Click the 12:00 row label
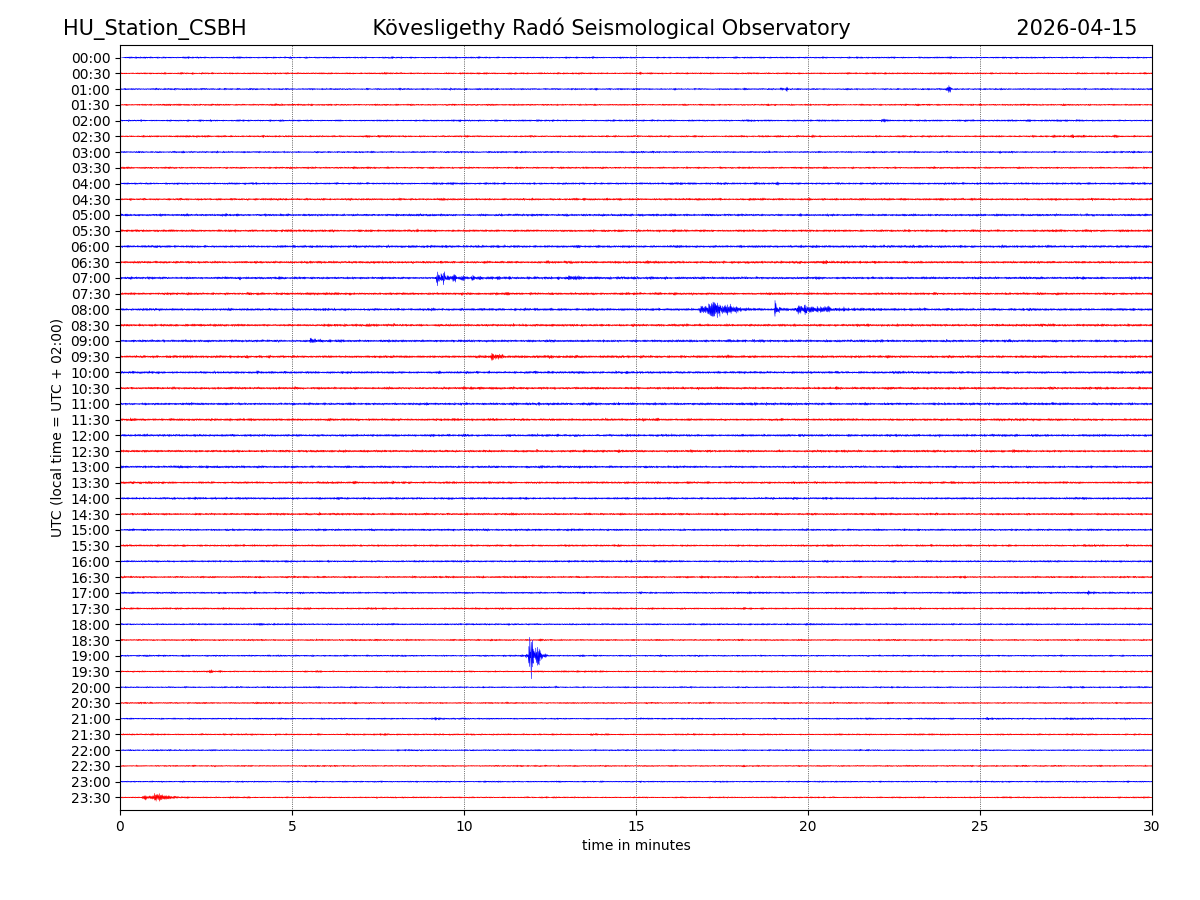The height and width of the screenshot is (900, 1200). point(91,436)
